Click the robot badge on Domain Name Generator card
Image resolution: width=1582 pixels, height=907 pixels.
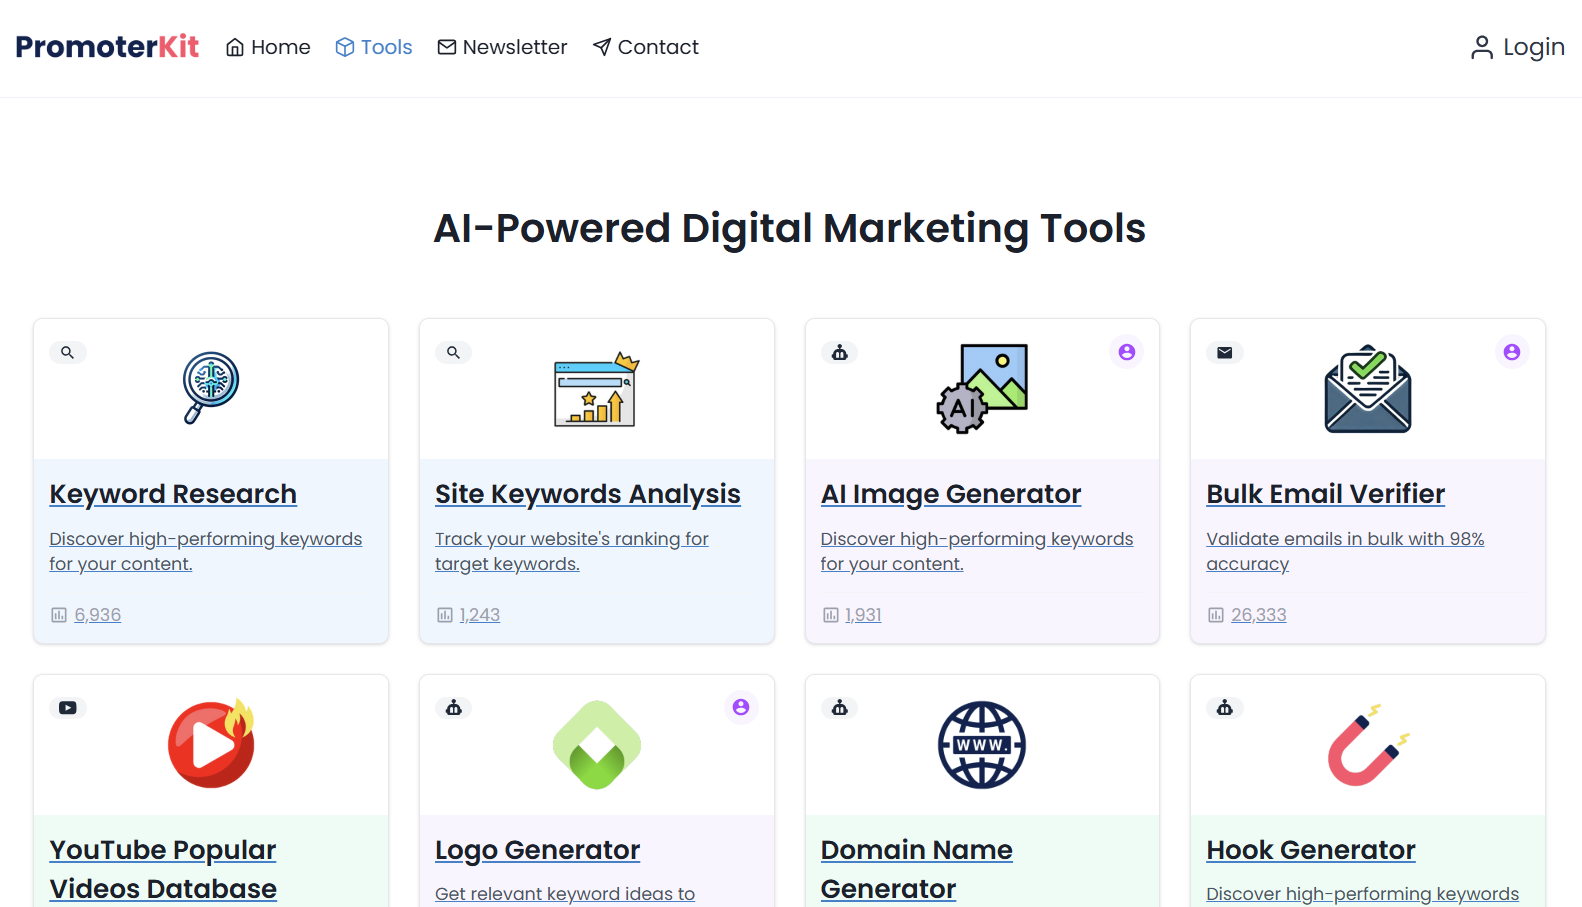840,708
